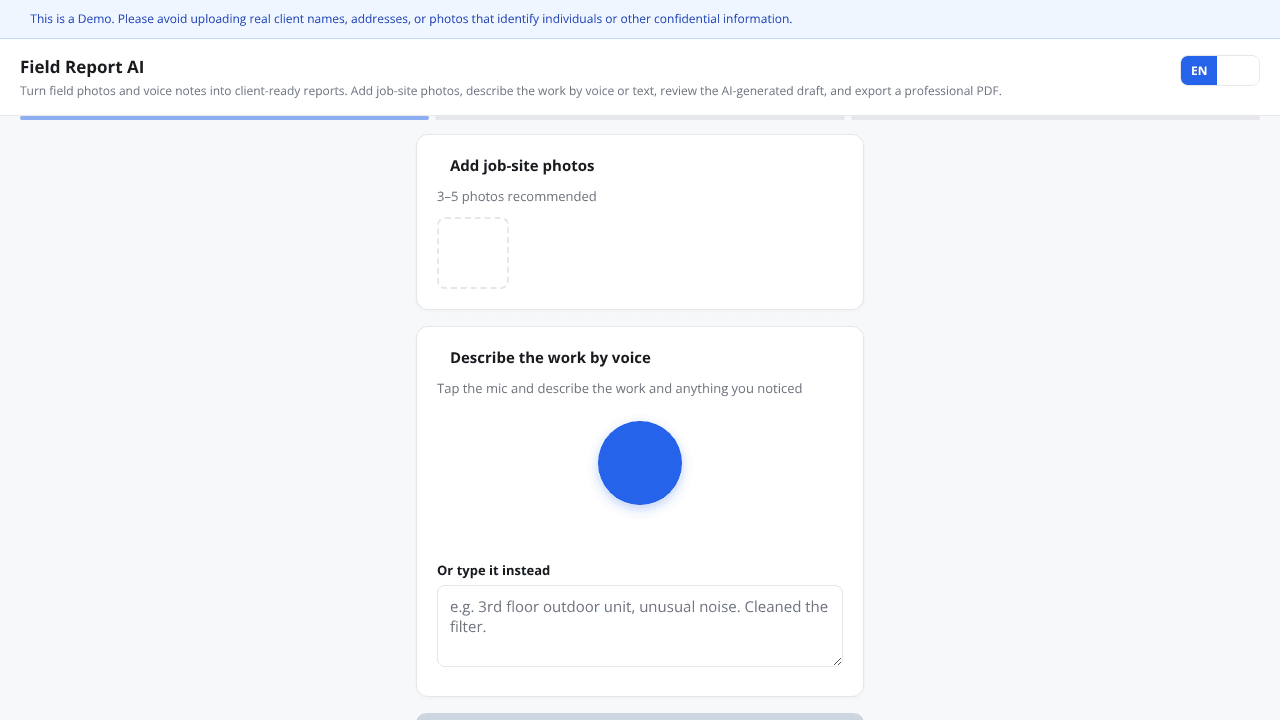Click the app description subtitle under the title
This screenshot has height=720, width=1280.
511,91
